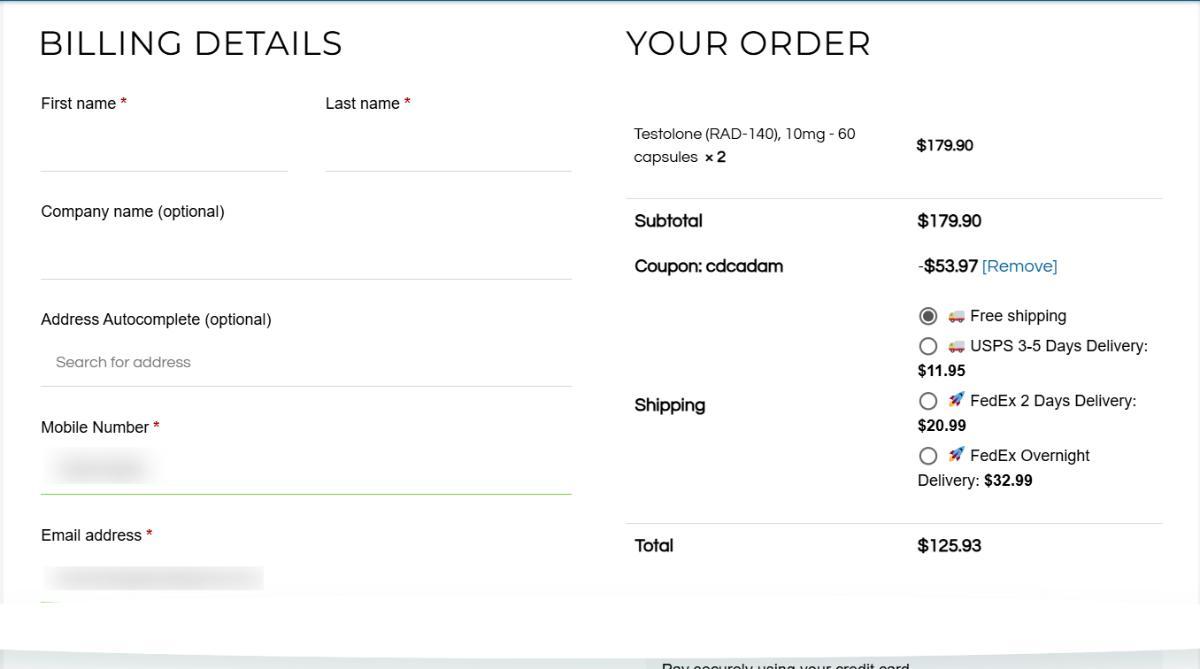The height and width of the screenshot is (669, 1200).
Task: Click the truck icon beside USPS delivery
Action: click(x=956, y=346)
